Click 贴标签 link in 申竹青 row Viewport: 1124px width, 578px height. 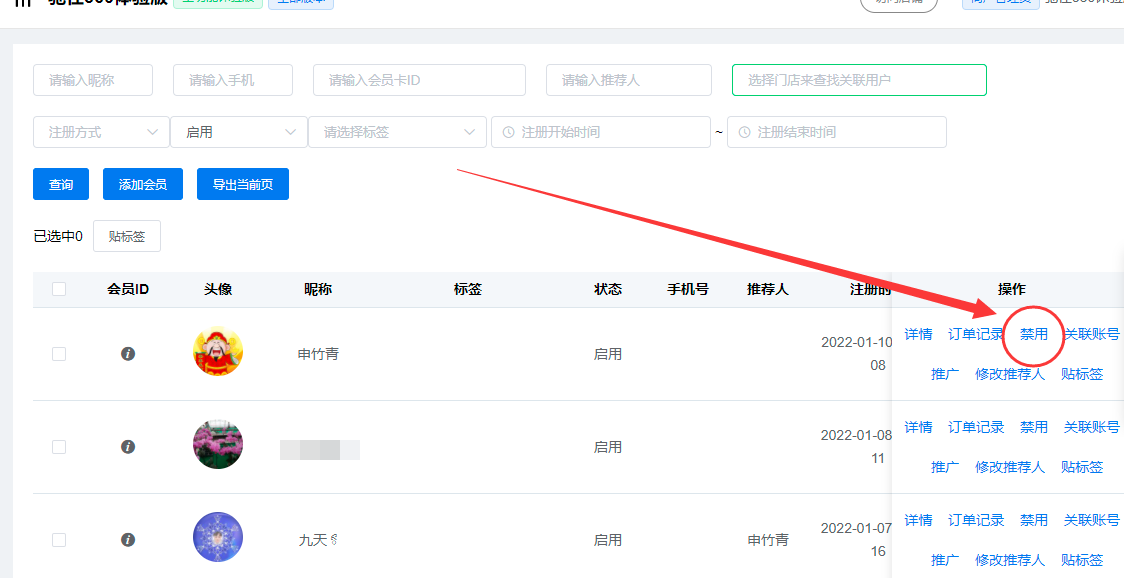tap(1082, 374)
